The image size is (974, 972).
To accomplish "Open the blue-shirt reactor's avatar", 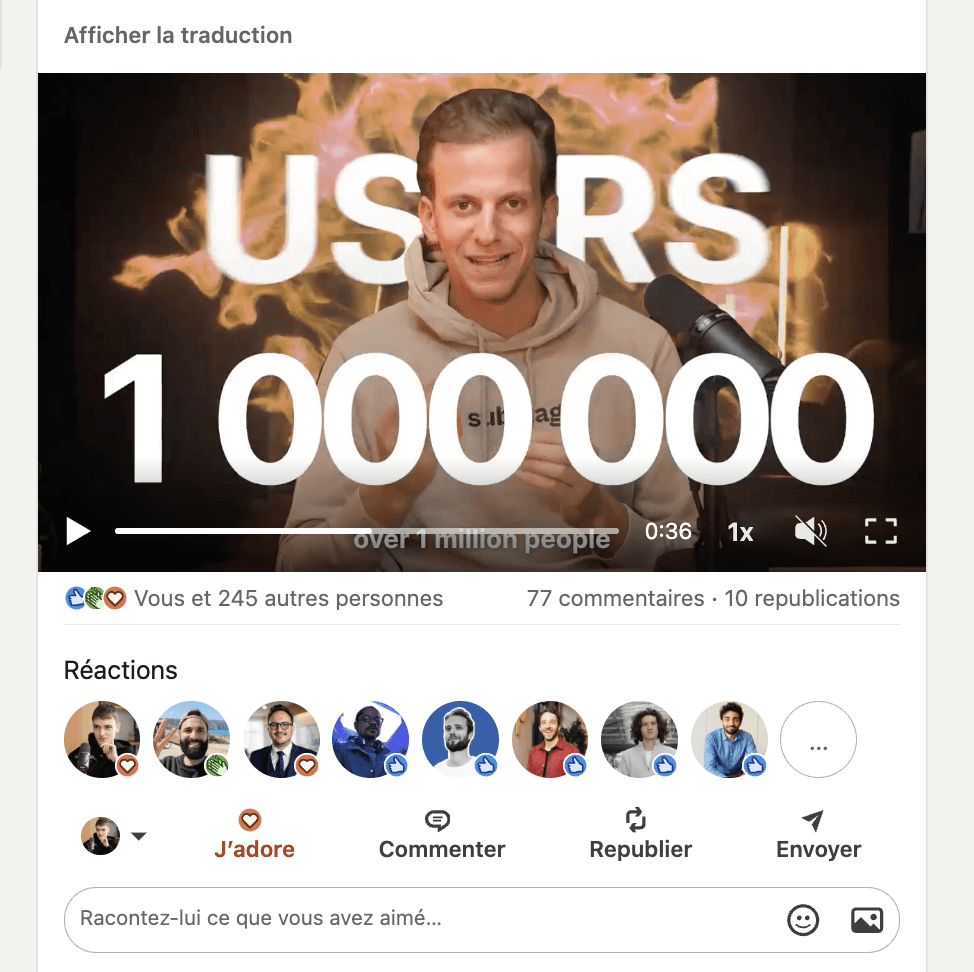I will (729, 739).
